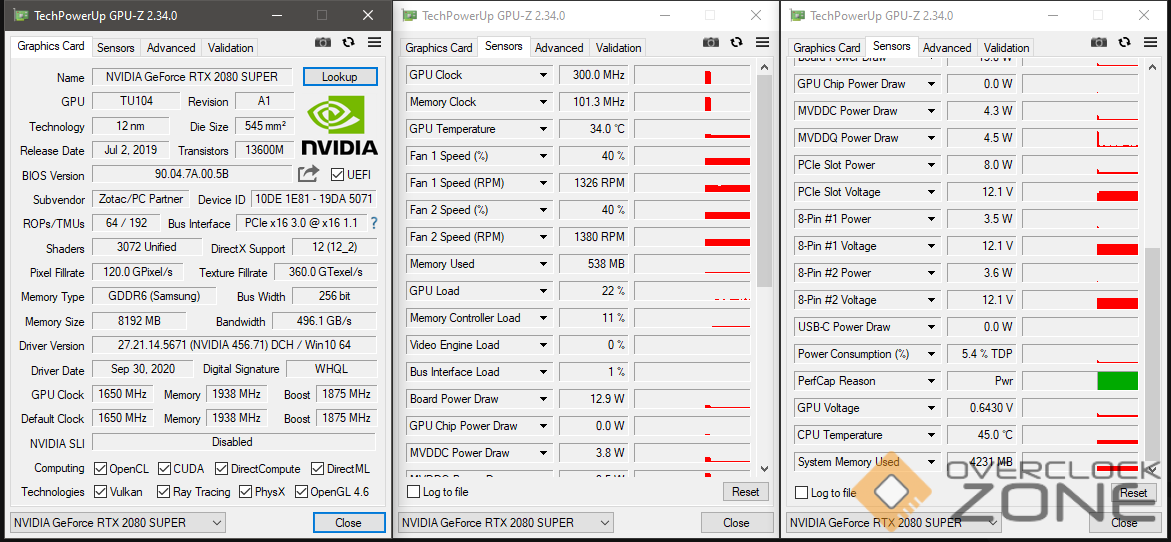1171x542 pixels.
Task: Open the GPU Clock sensor dropdown
Action: [543, 75]
